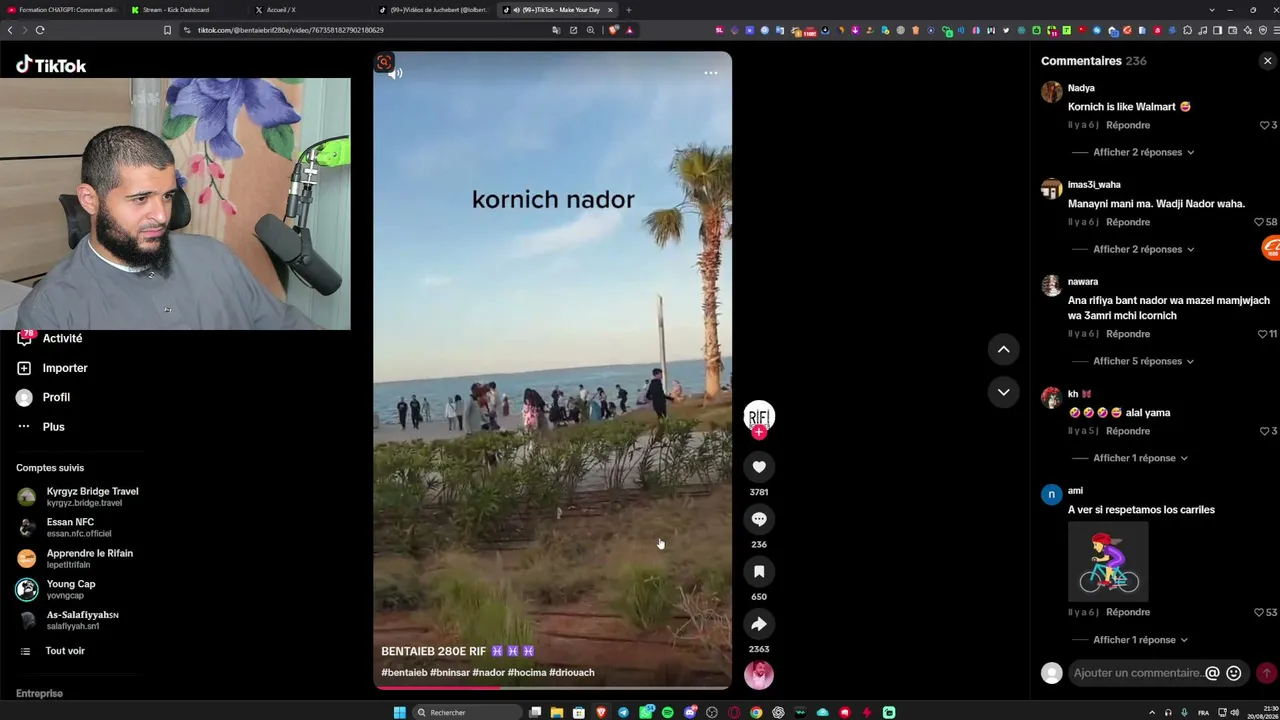Viewport: 1280px width, 720px height.
Task: Close the comments panel
Action: click(x=1267, y=61)
